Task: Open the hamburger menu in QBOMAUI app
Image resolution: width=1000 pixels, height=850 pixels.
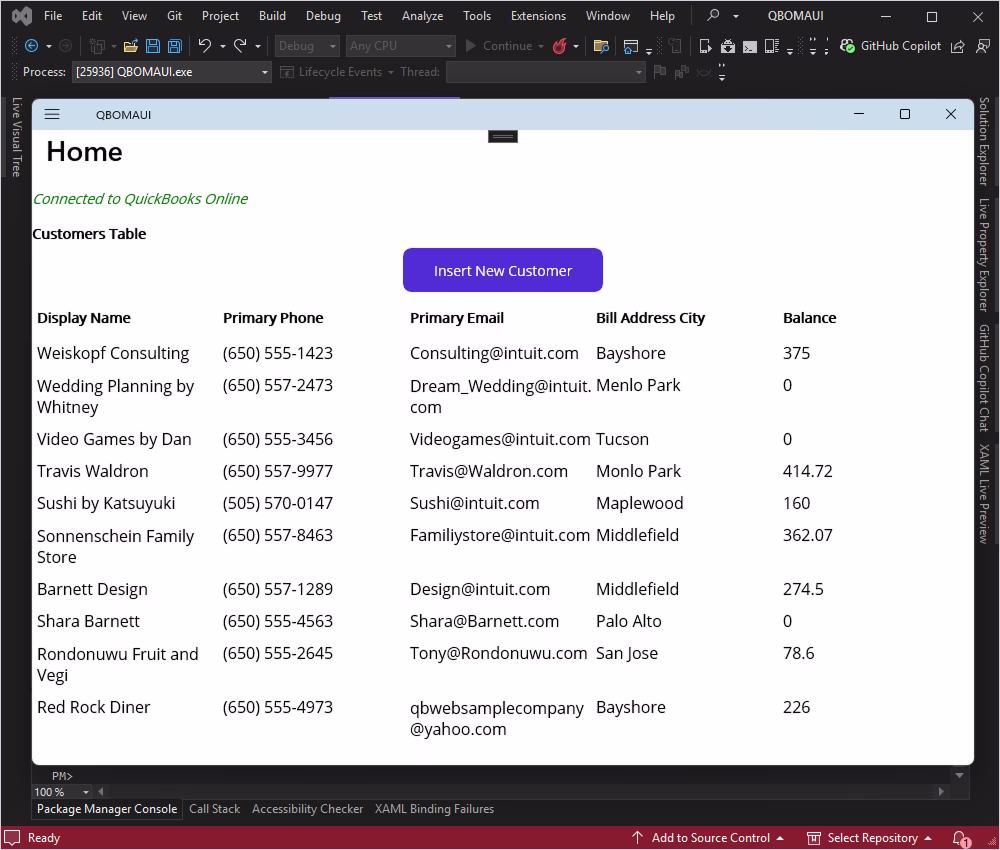Action: 52,114
